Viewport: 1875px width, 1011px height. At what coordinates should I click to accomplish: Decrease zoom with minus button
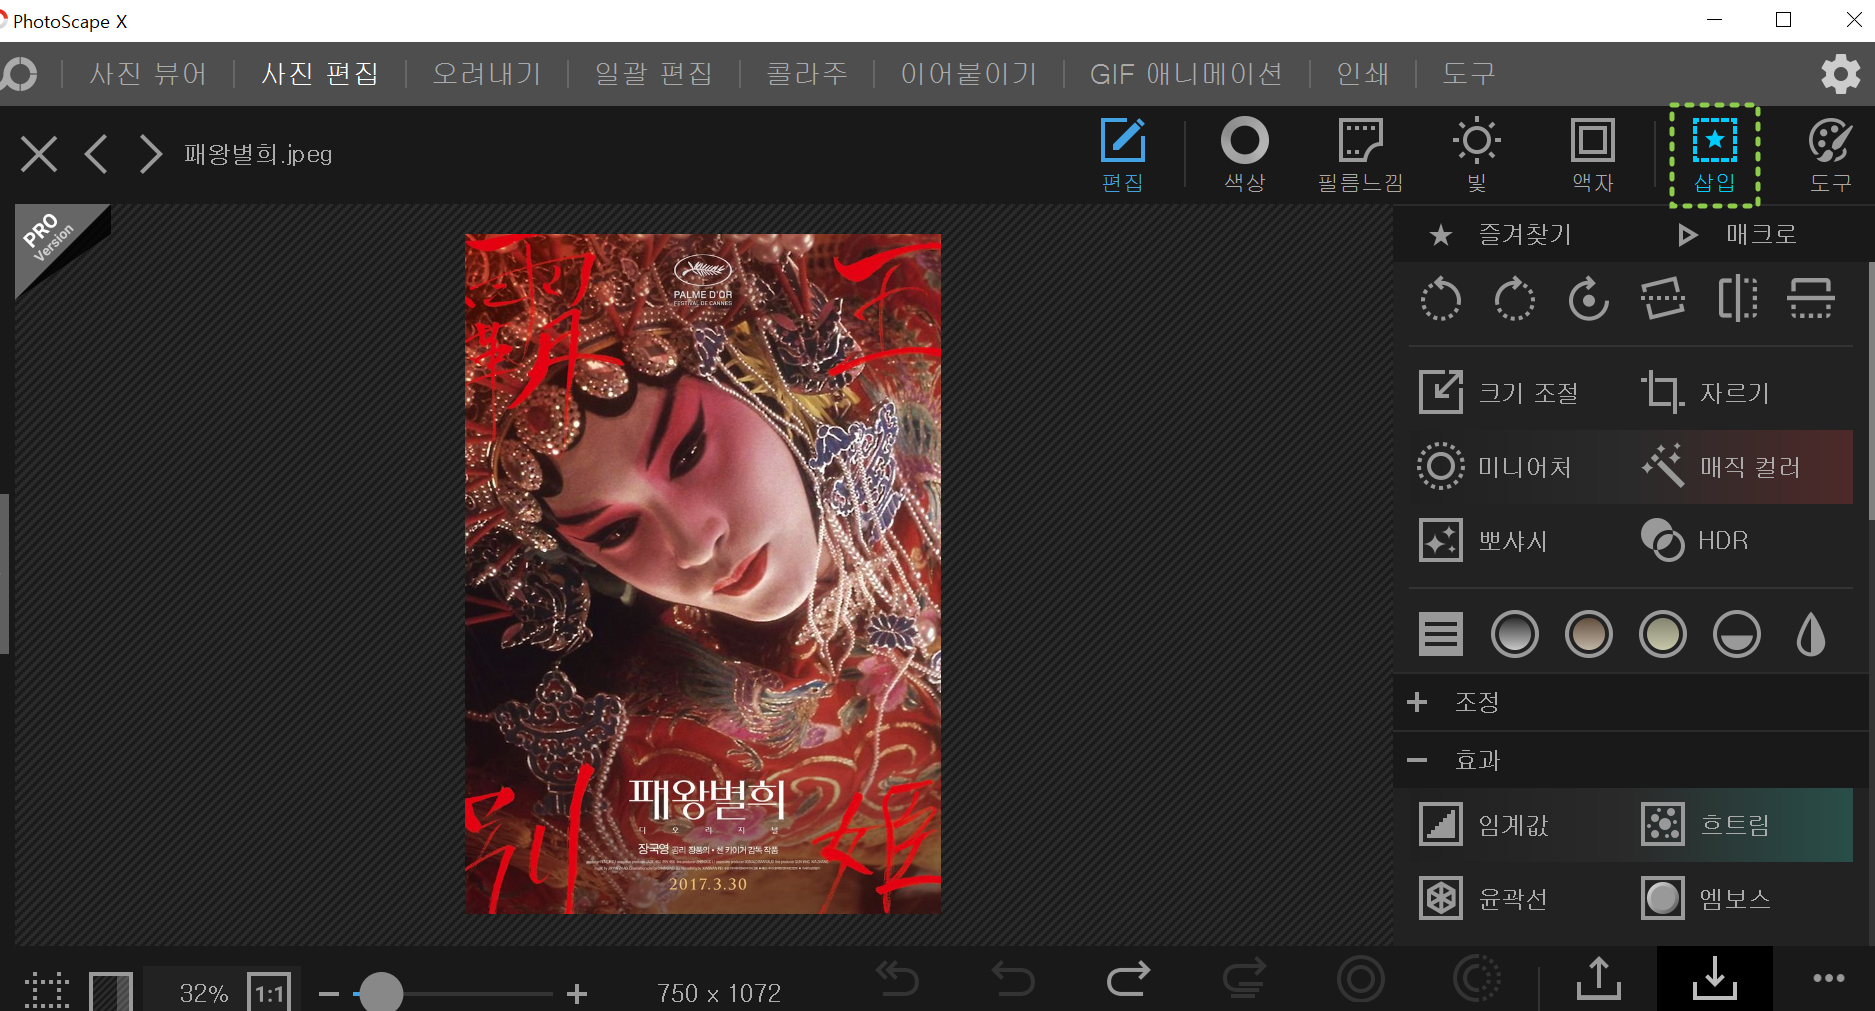329,994
